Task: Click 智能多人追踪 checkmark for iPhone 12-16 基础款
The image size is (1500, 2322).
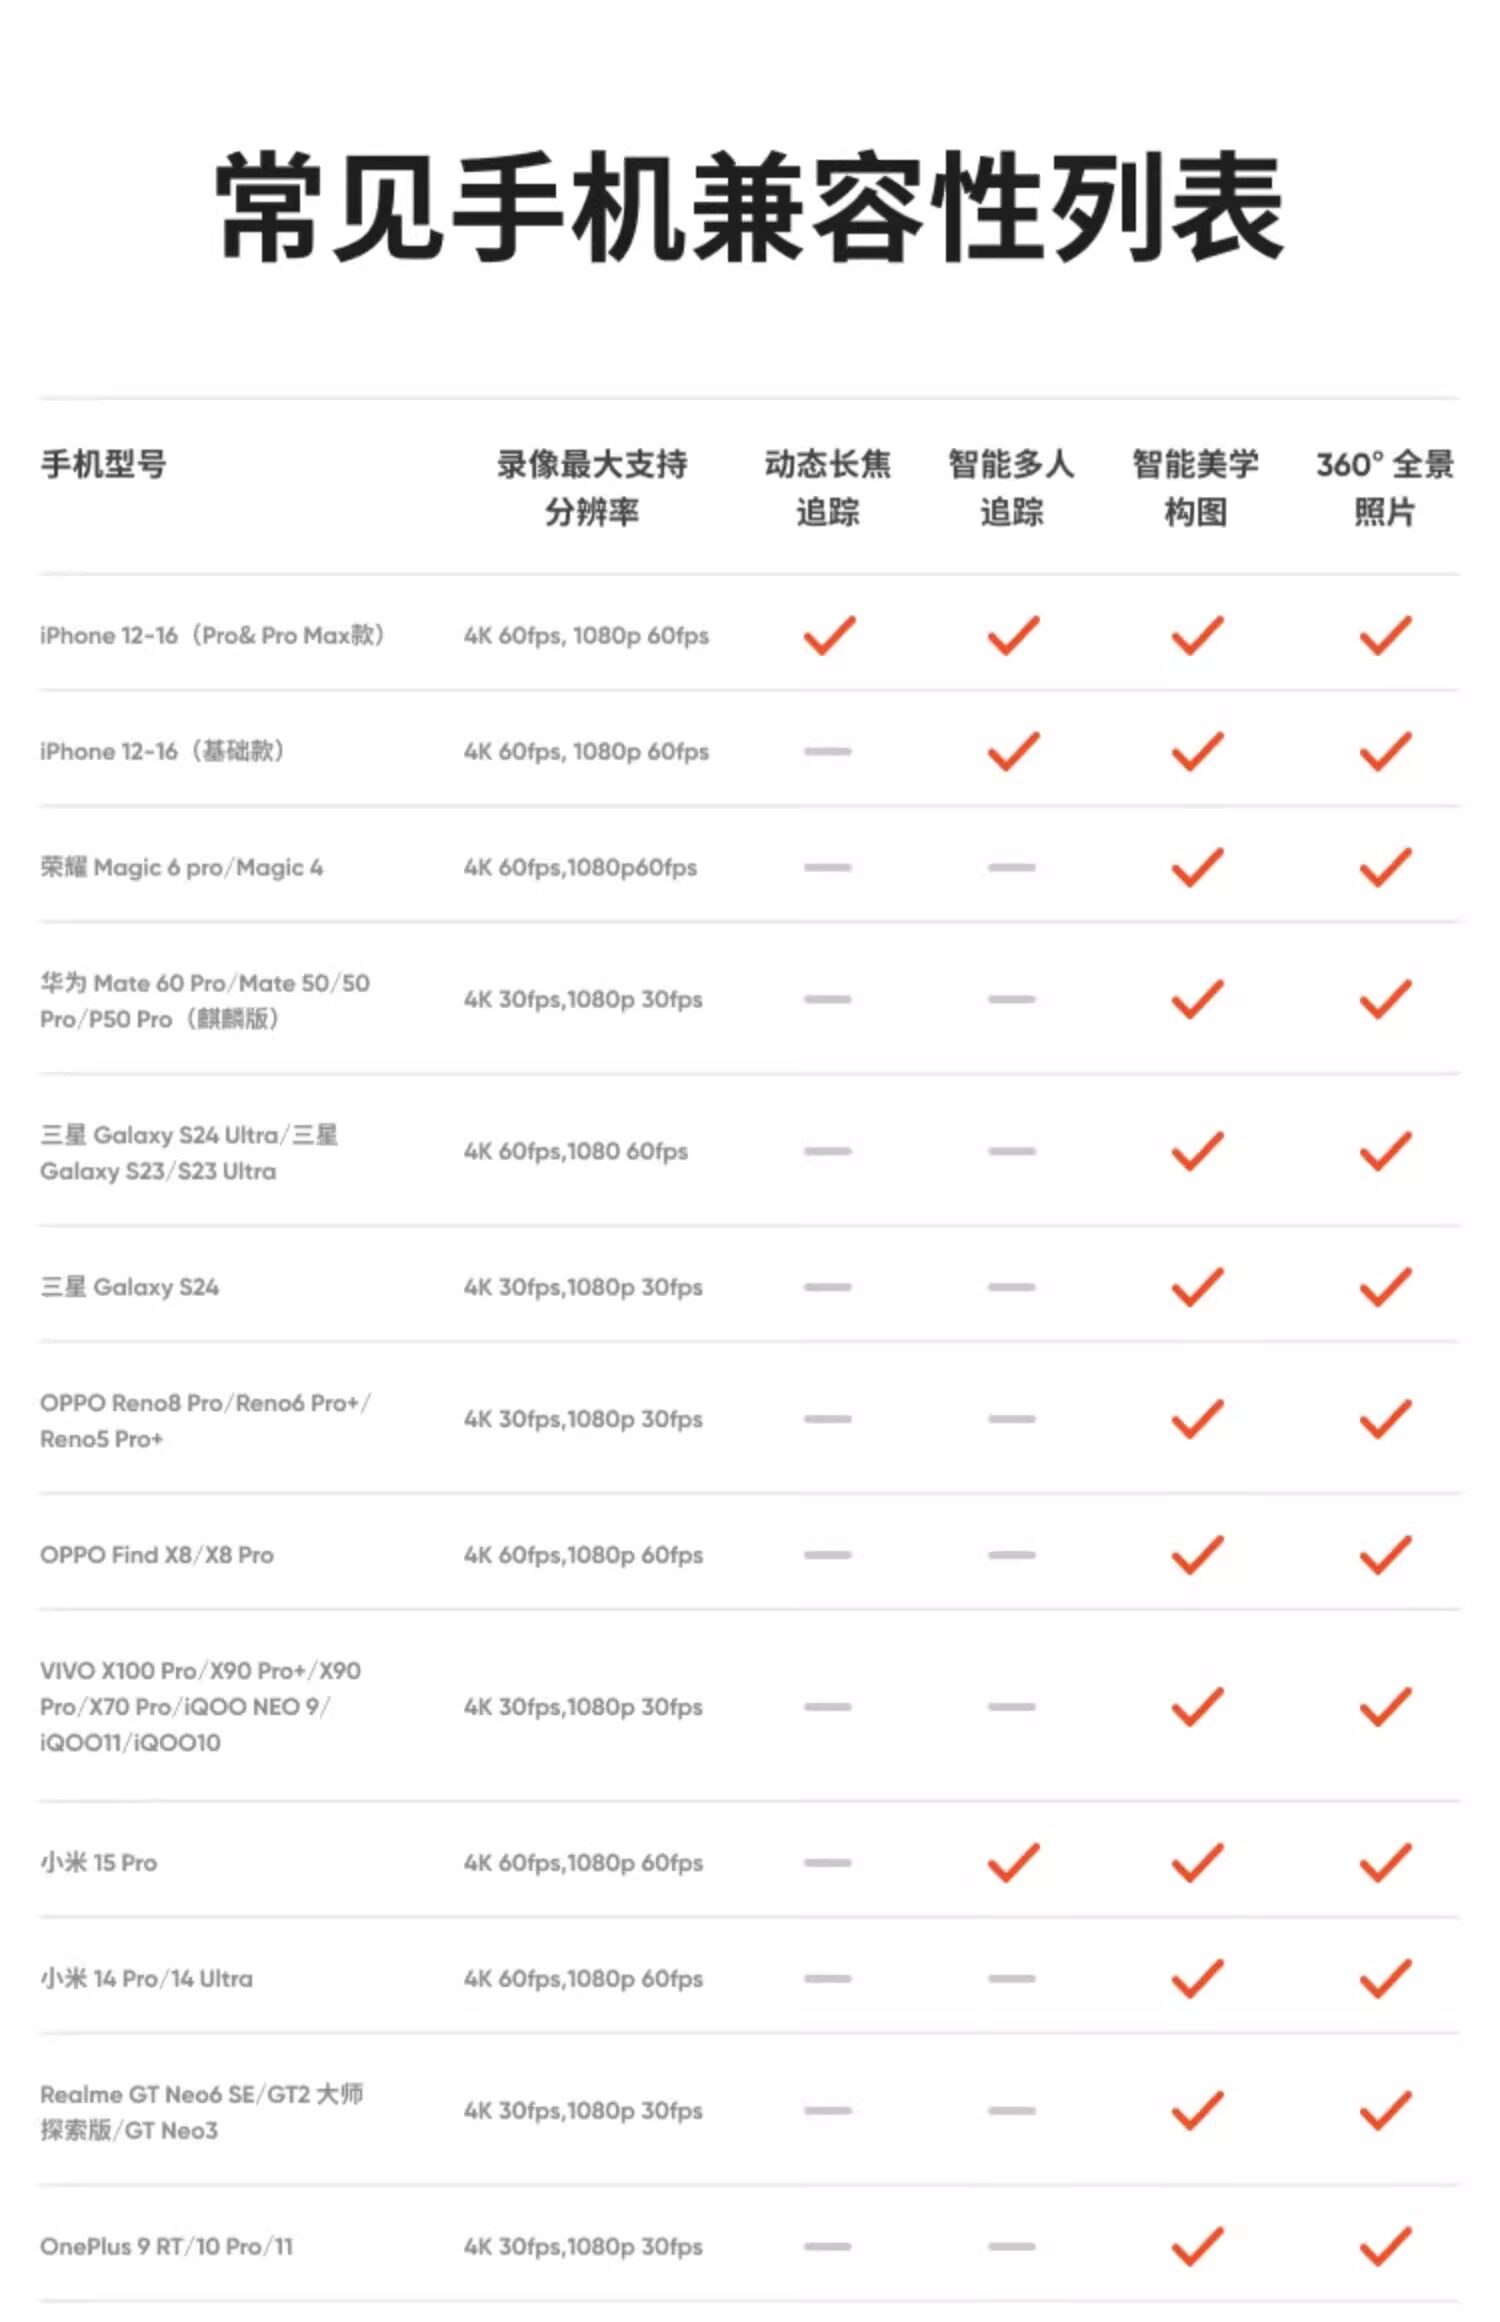Action: coord(1013,751)
